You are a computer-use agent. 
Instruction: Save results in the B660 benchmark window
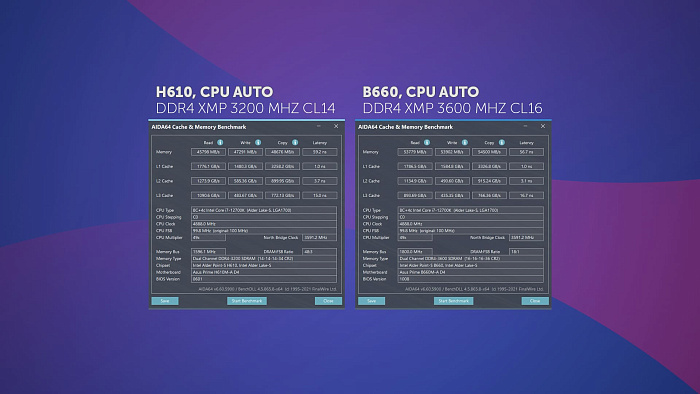(371, 301)
